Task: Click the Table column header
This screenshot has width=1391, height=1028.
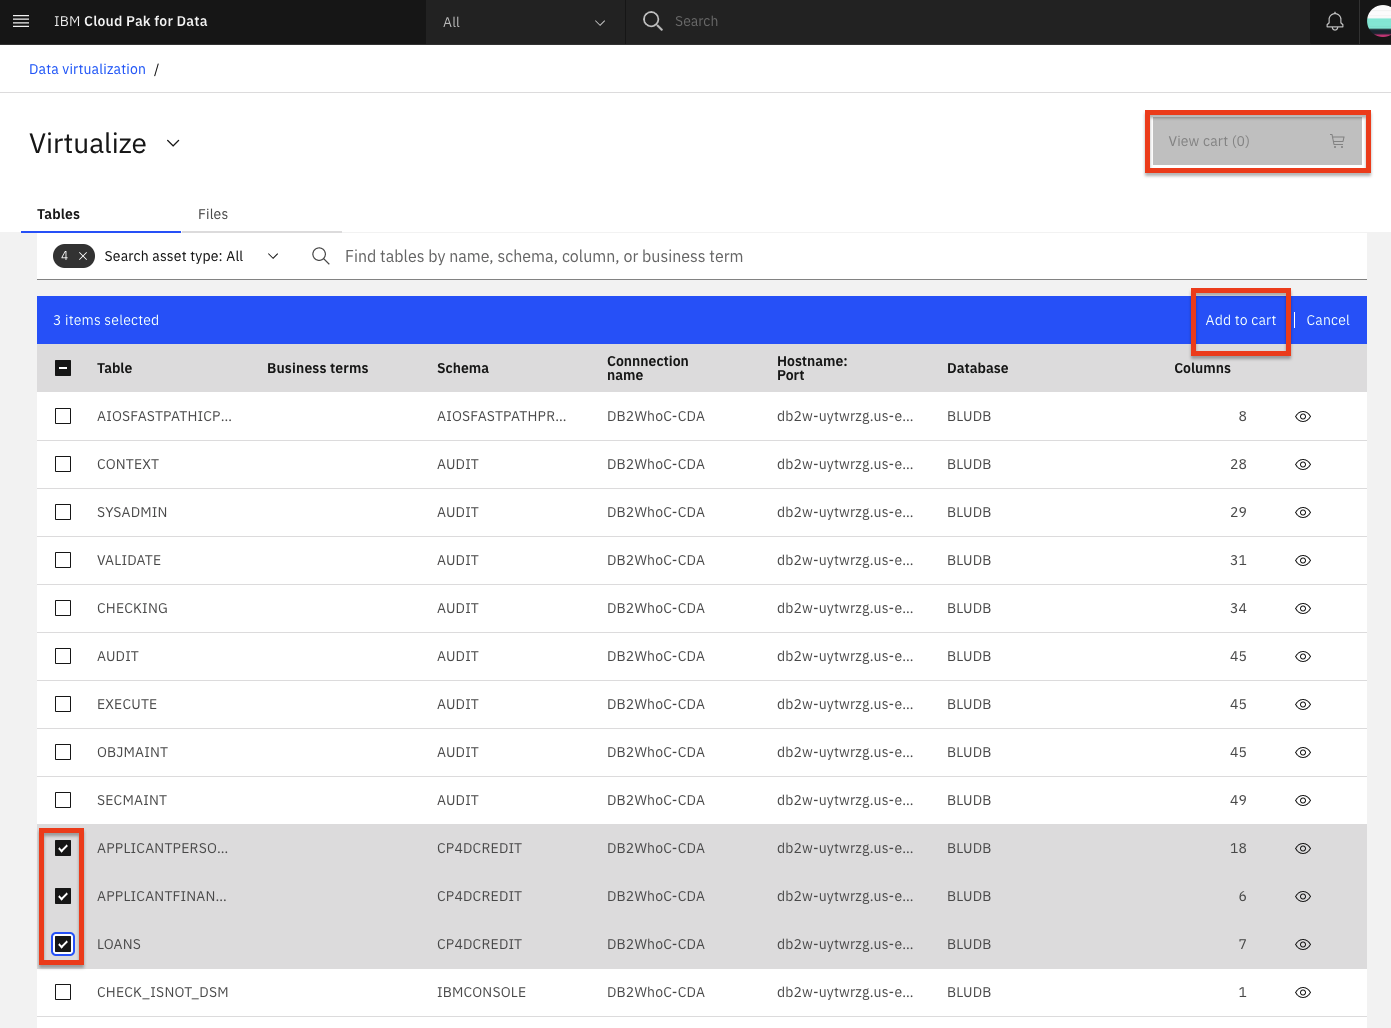Action: [114, 368]
